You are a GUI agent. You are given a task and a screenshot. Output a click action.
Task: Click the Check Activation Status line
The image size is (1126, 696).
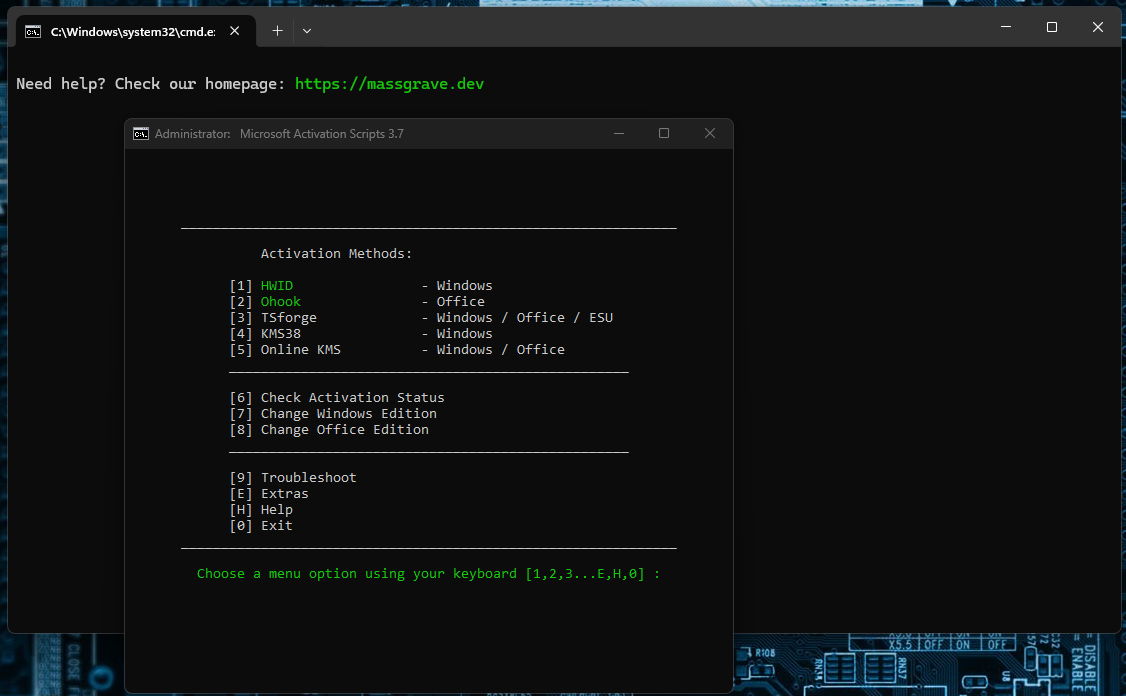[337, 398]
